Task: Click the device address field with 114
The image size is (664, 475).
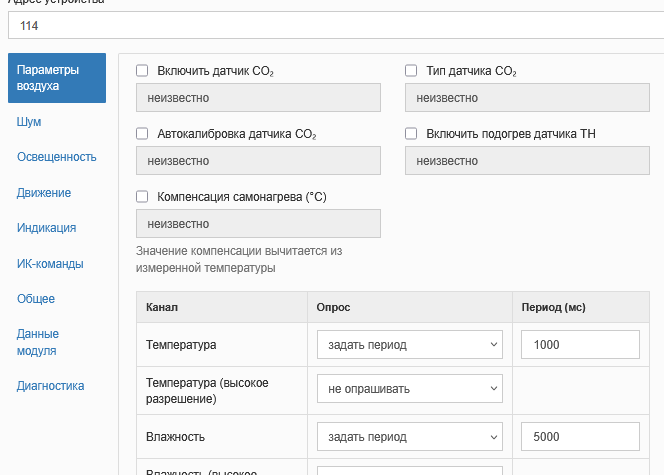Action: tap(332, 25)
